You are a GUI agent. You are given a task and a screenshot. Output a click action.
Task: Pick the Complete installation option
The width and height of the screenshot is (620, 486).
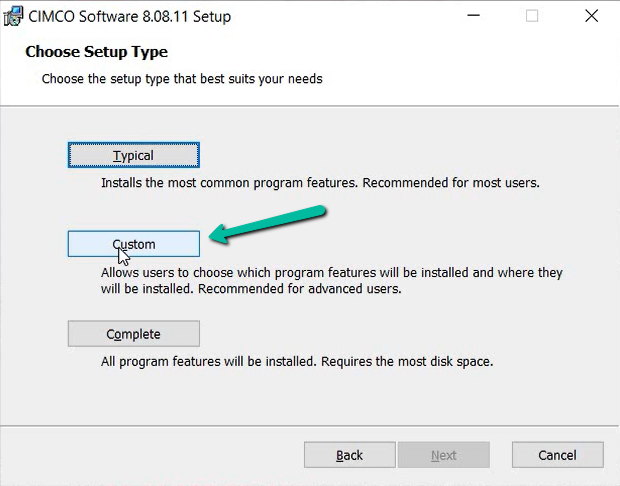[x=134, y=334]
